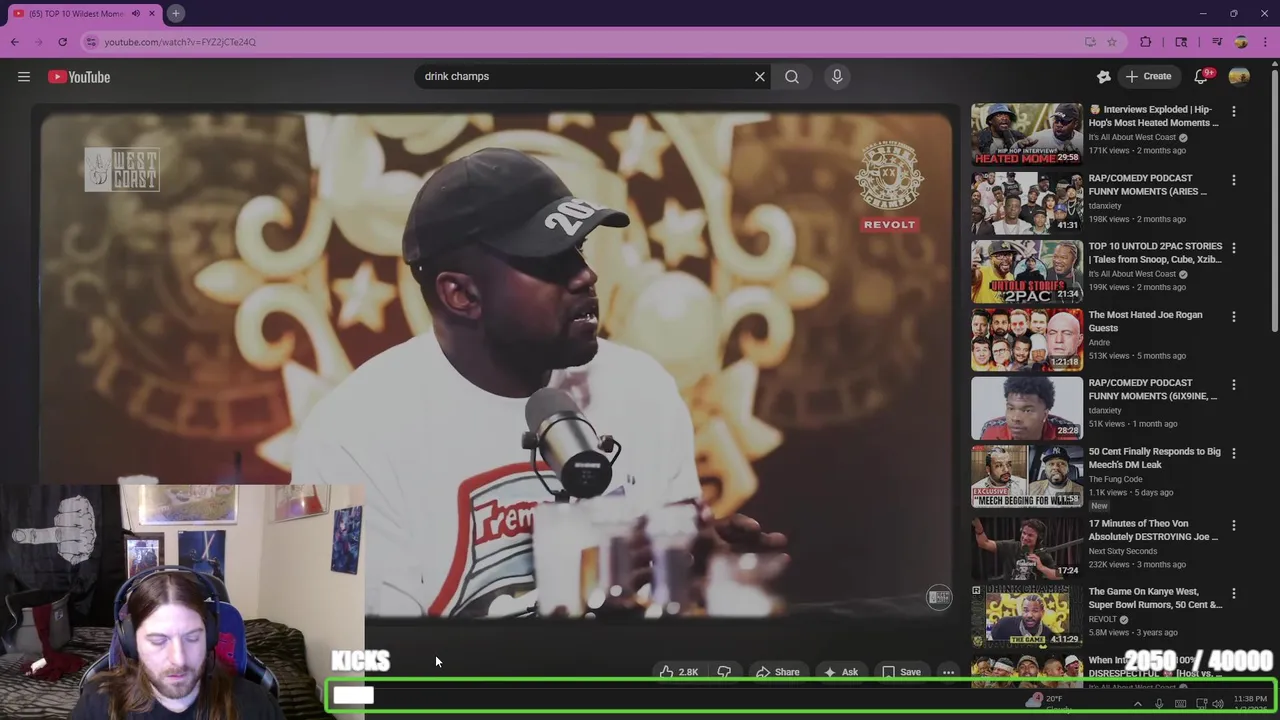1280x720 pixels.
Task: Open the 6IX9INE rap/comedy podcast thumbnail
Action: click(x=1027, y=408)
